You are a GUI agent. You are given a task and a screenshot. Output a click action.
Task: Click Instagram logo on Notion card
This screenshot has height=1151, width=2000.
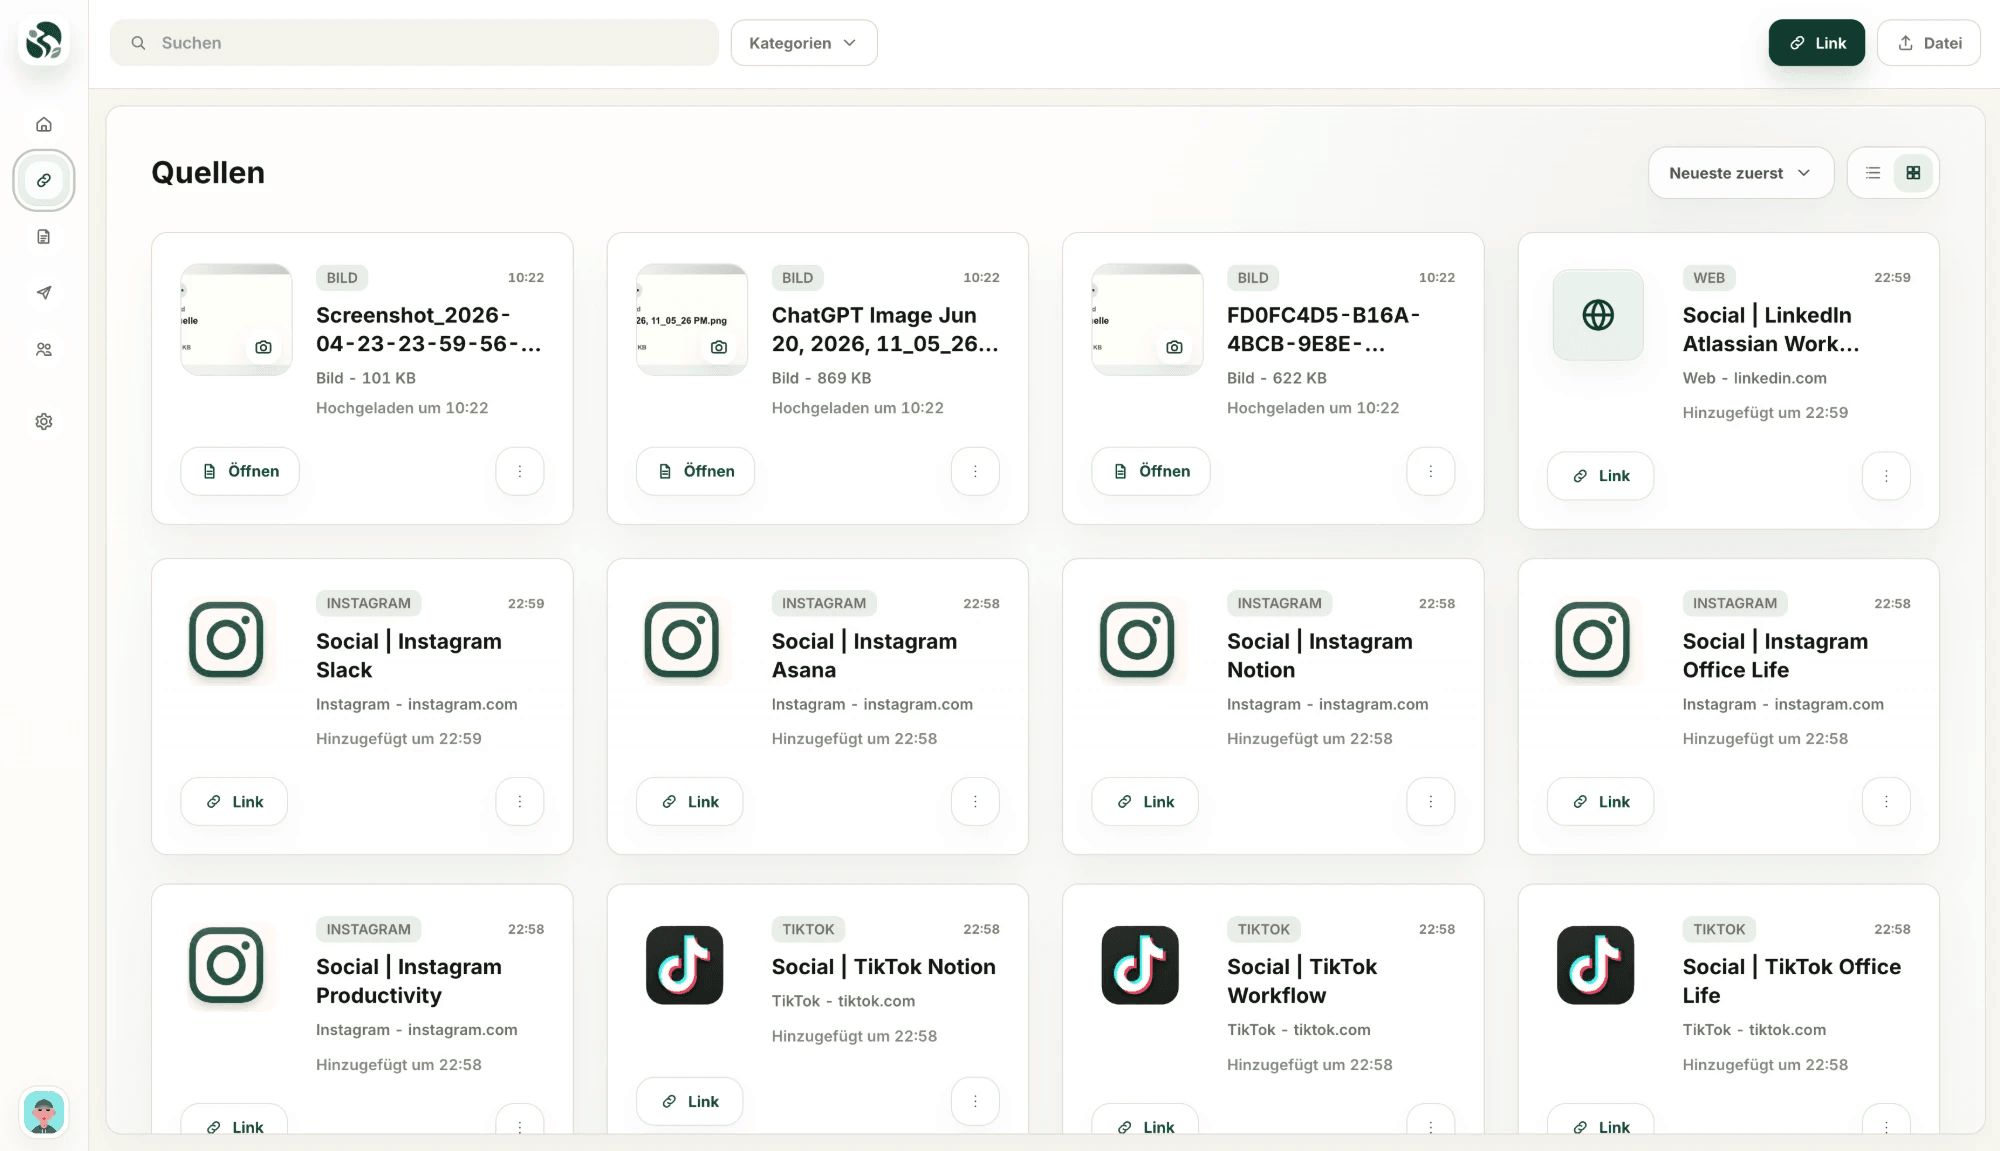click(x=1138, y=640)
